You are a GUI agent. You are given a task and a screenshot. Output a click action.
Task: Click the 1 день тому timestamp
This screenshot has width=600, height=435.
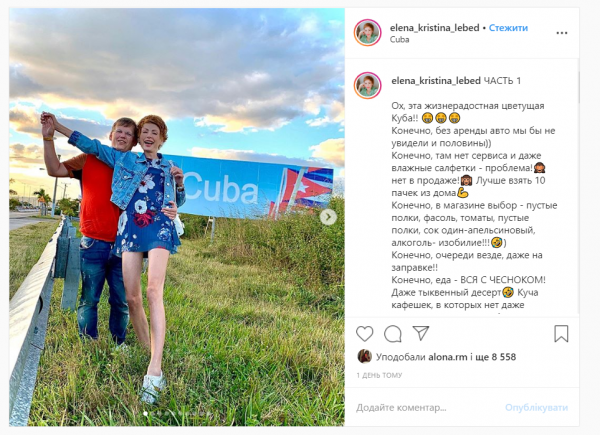click(x=379, y=375)
